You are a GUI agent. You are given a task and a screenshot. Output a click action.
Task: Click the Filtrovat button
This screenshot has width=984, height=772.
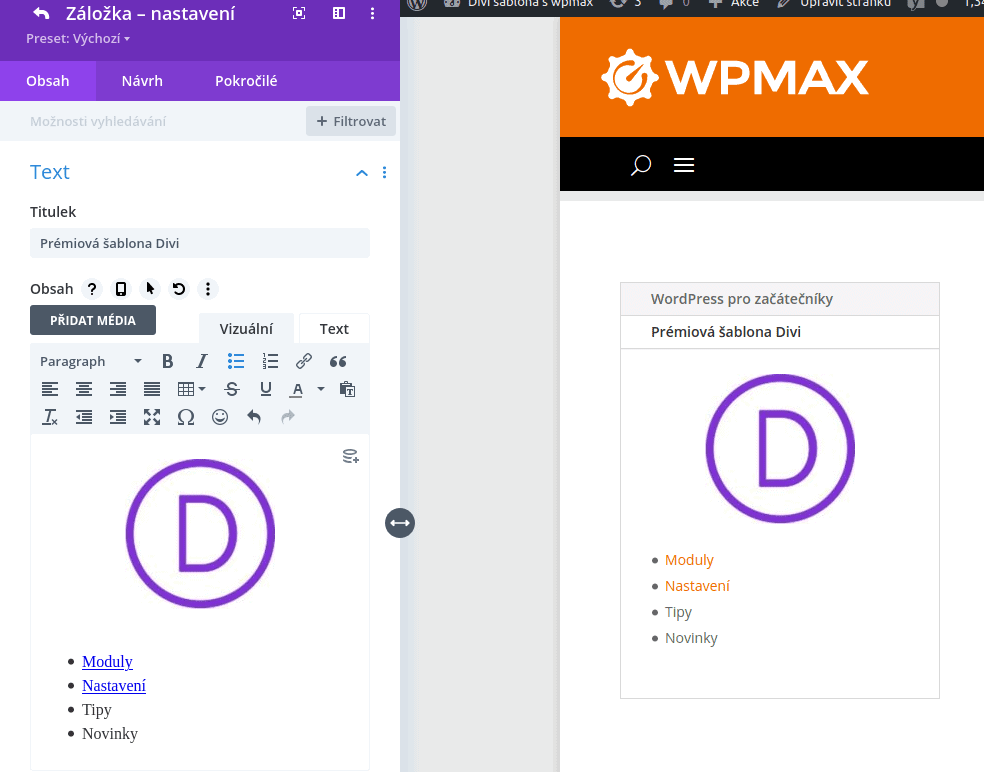click(351, 121)
